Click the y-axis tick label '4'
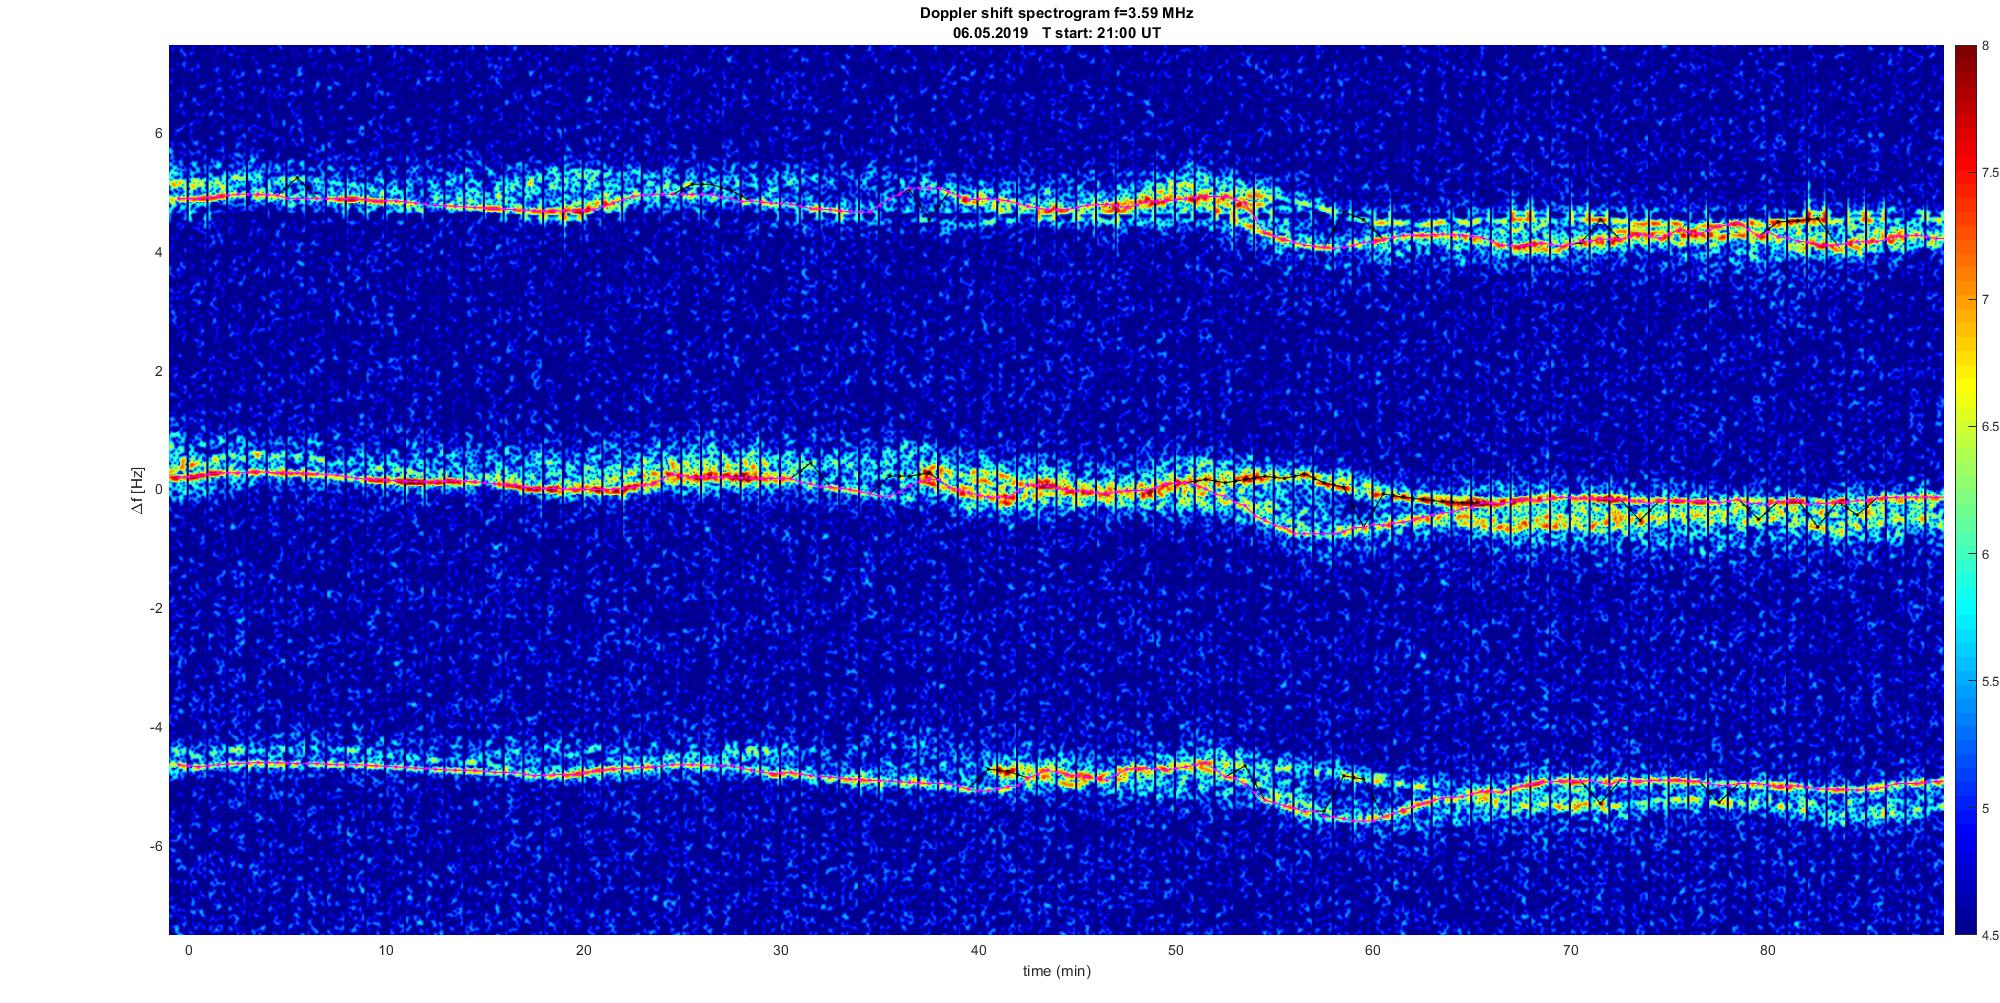 pos(158,253)
